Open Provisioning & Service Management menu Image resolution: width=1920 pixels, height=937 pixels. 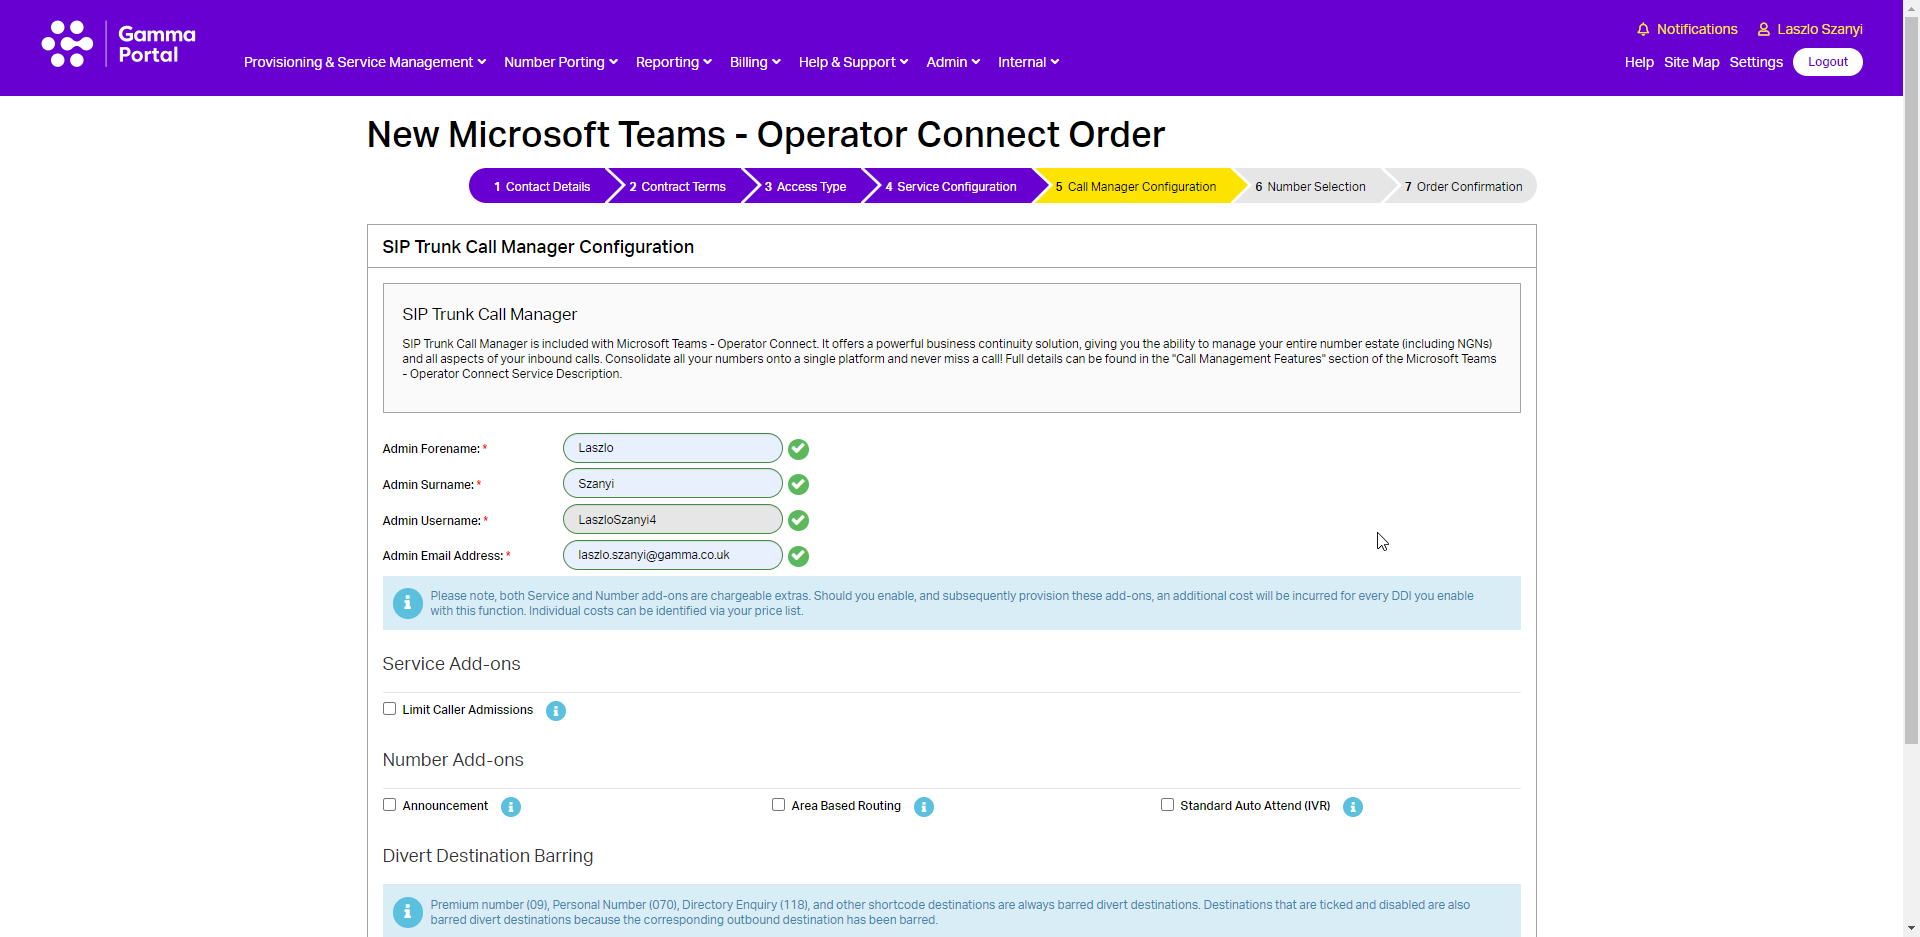[365, 62]
